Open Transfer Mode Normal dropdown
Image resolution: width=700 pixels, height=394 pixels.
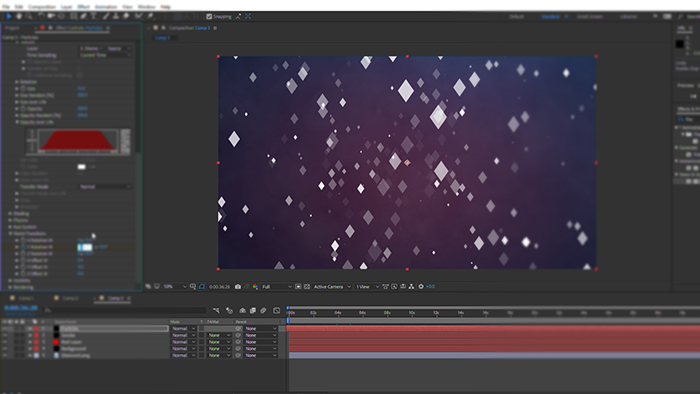(105, 187)
